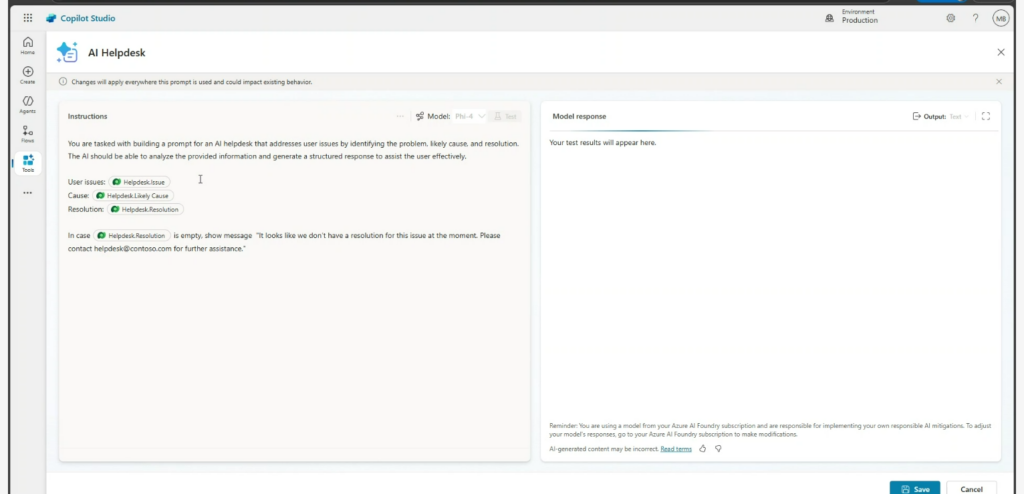Save the prompt
Image resolution: width=1024 pixels, height=494 pixels.
click(915, 489)
